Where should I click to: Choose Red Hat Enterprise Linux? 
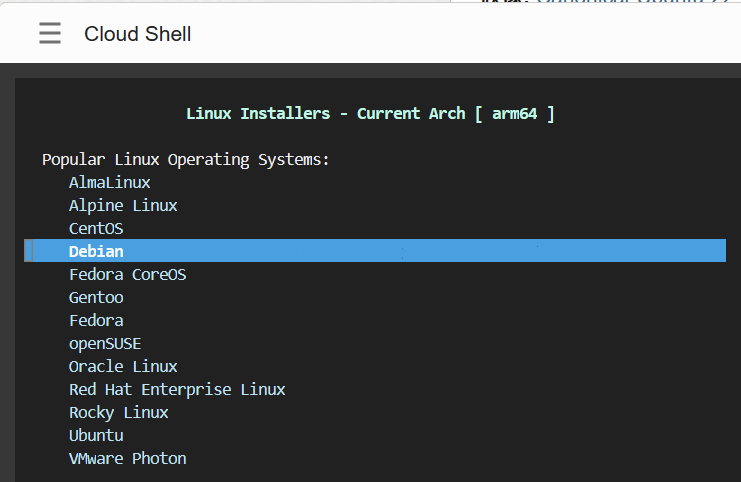click(x=177, y=389)
